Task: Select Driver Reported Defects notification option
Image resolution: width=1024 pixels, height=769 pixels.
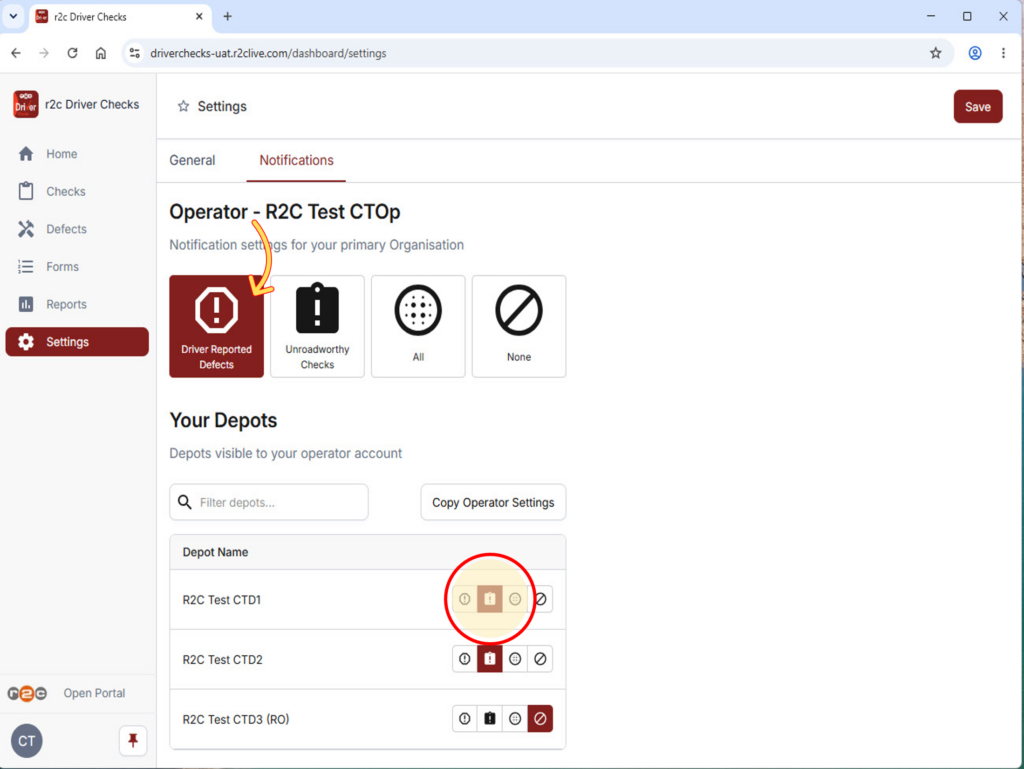Action: pos(216,326)
